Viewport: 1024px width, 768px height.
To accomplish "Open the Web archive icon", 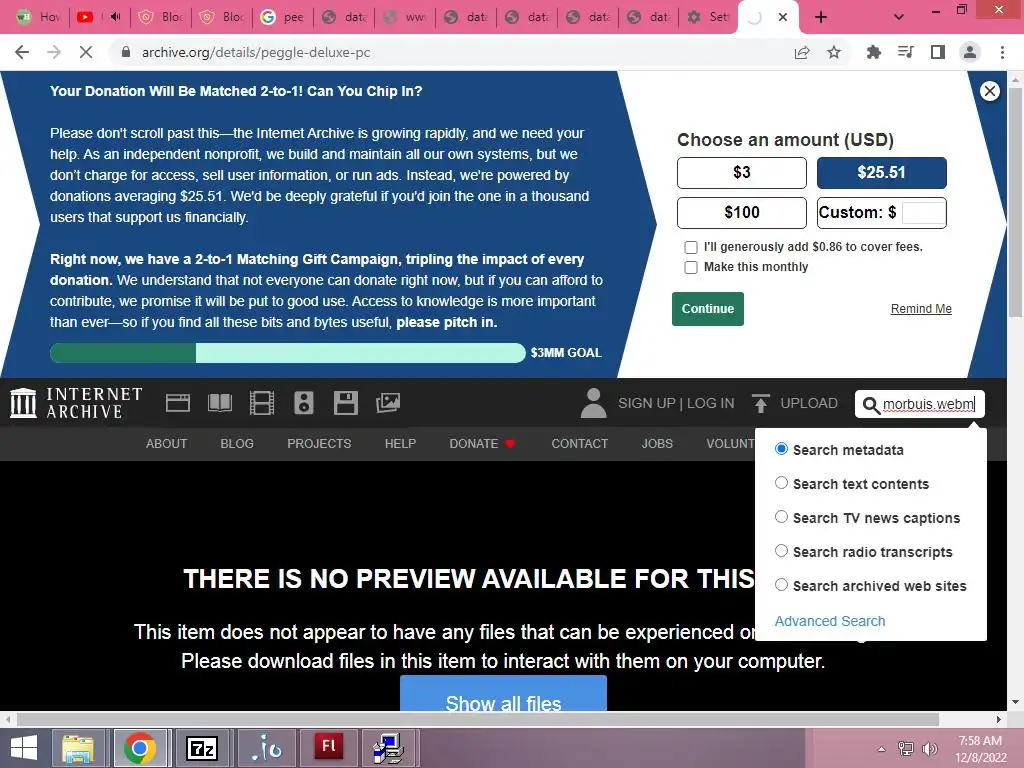I will [x=178, y=403].
